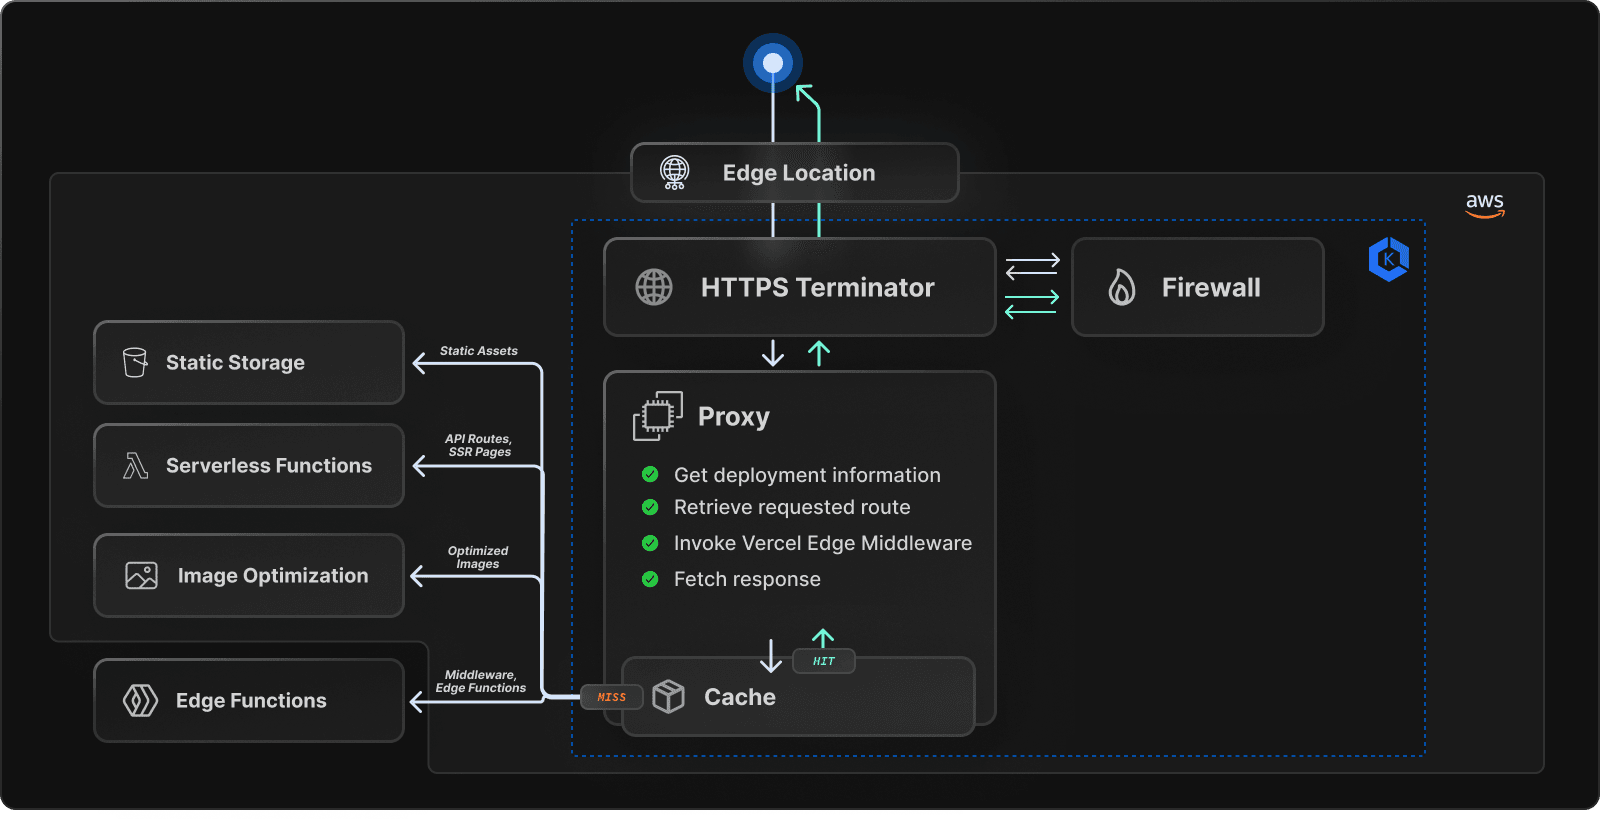
Task: Click the Optimized Images arrow label
Action: [478, 557]
